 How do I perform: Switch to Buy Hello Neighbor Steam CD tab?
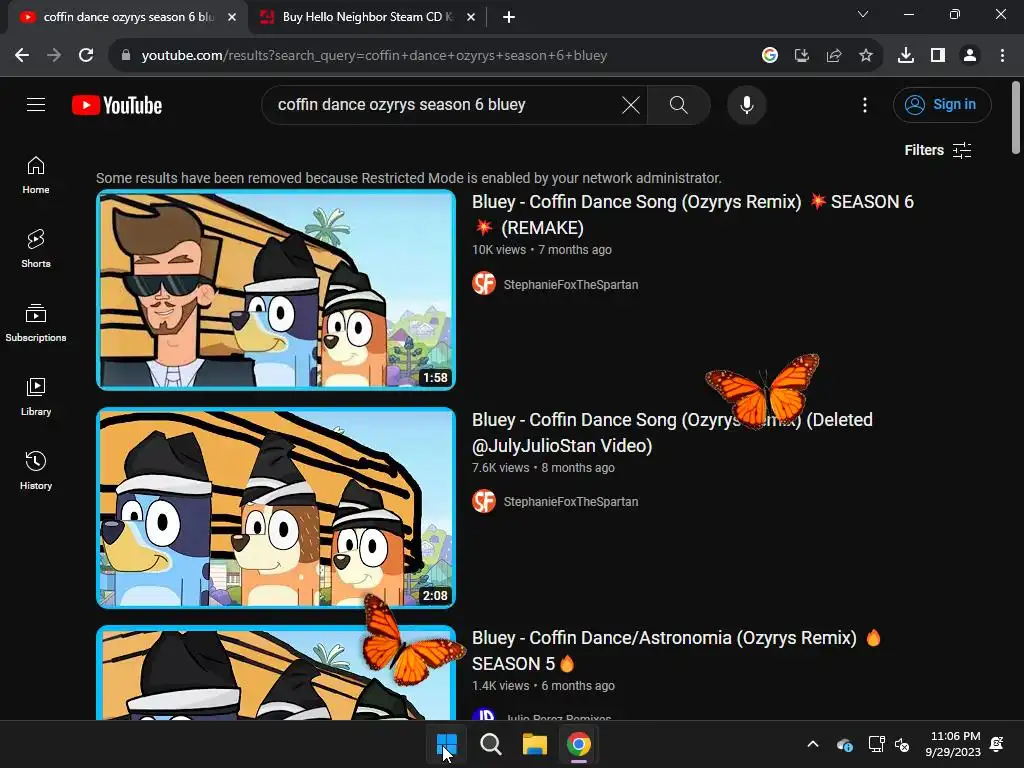(367, 17)
